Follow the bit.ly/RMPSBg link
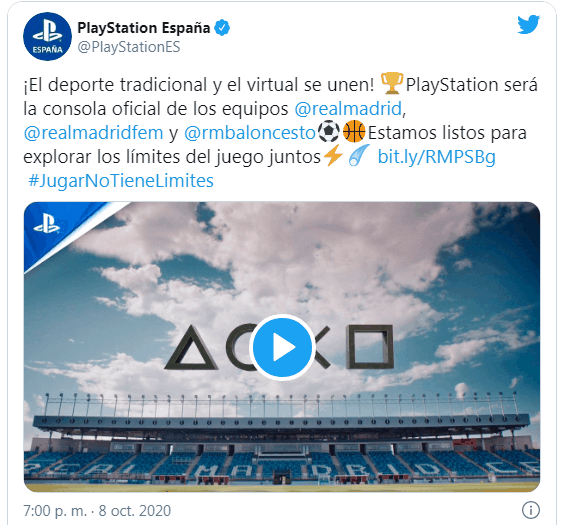Screen dimensions: 567x525 point(436,157)
